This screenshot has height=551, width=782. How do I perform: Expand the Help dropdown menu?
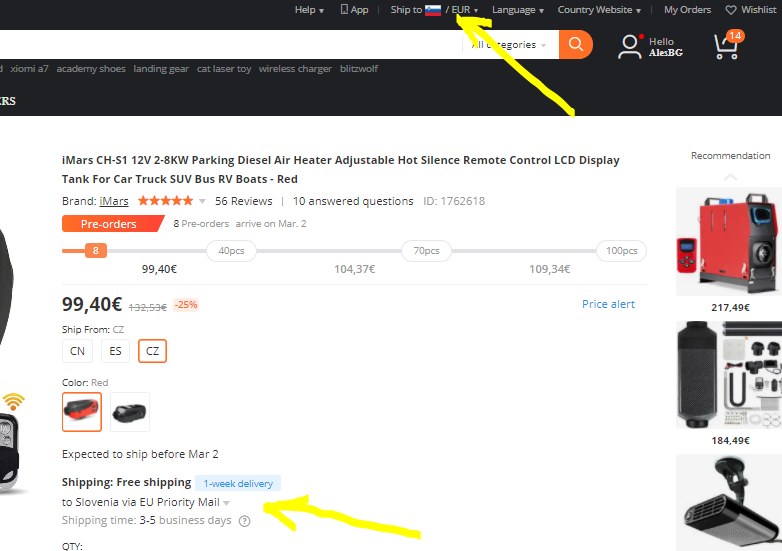pos(309,10)
